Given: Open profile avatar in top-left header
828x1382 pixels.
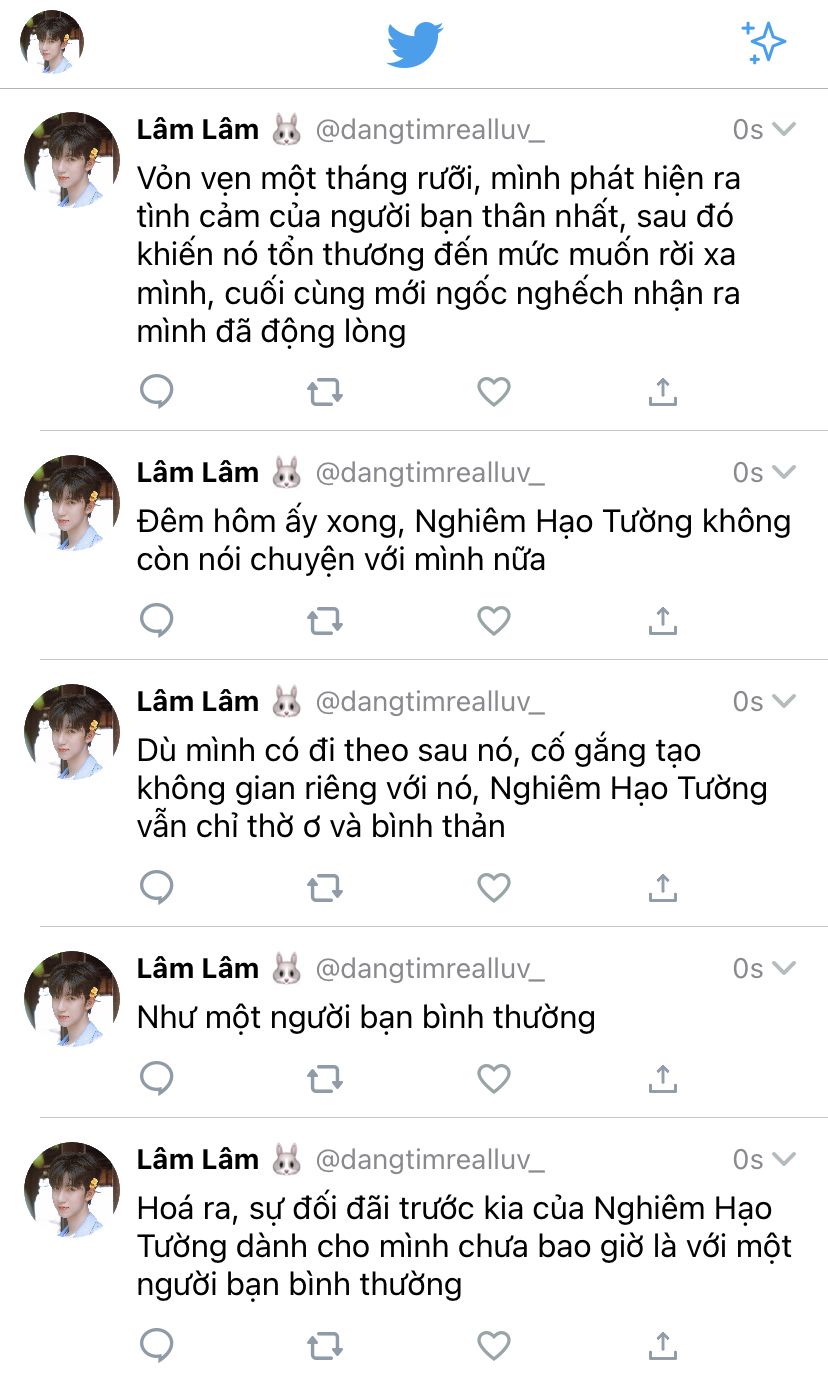Looking at the screenshot, I should click(52, 43).
